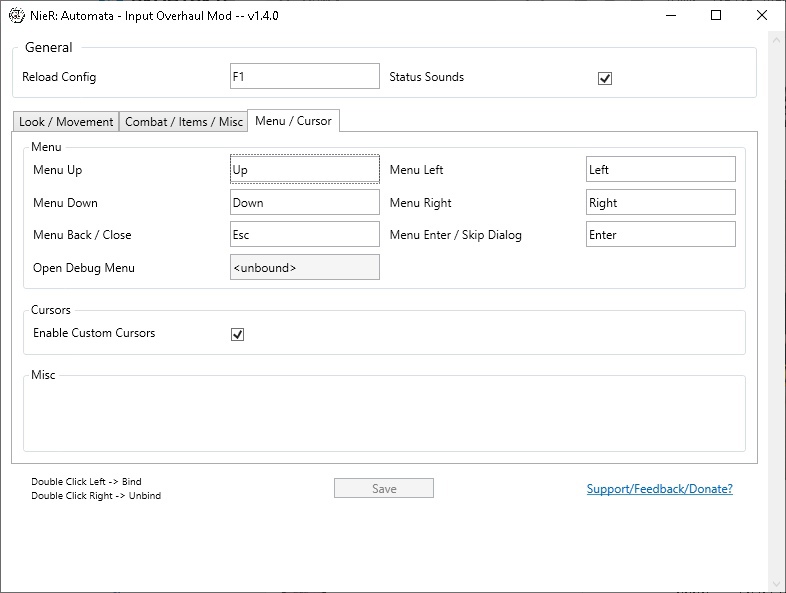The image size is (786, 593).
Task: Click the Enable Custom Cursors label
Action: click(94, 333)
